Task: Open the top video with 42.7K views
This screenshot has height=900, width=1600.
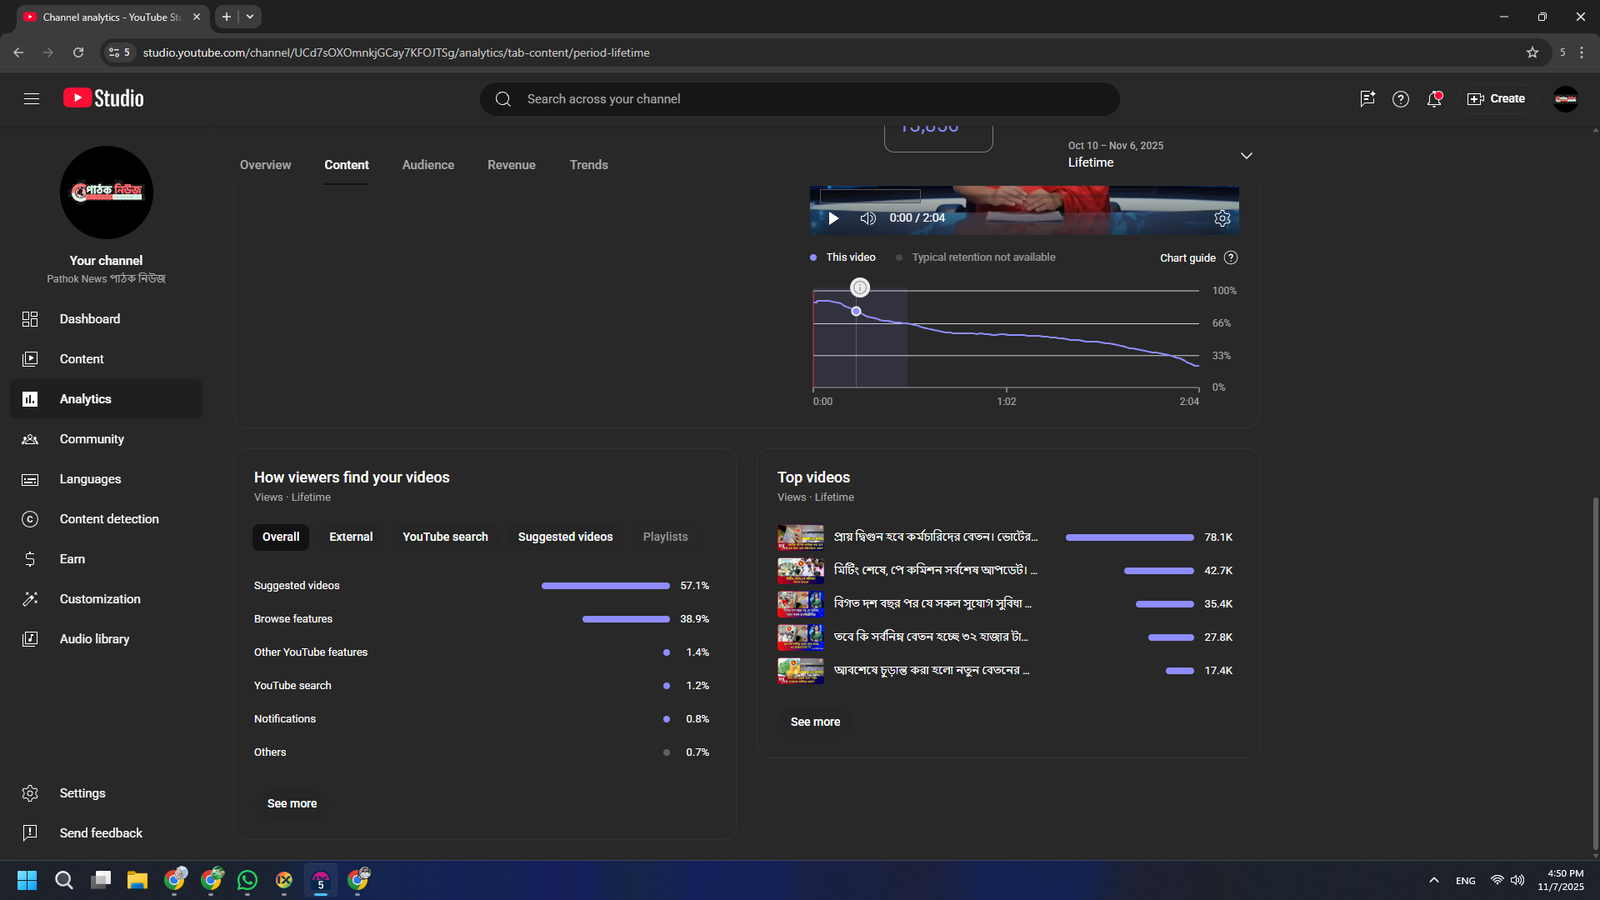Action: [x=1005, y=571]
